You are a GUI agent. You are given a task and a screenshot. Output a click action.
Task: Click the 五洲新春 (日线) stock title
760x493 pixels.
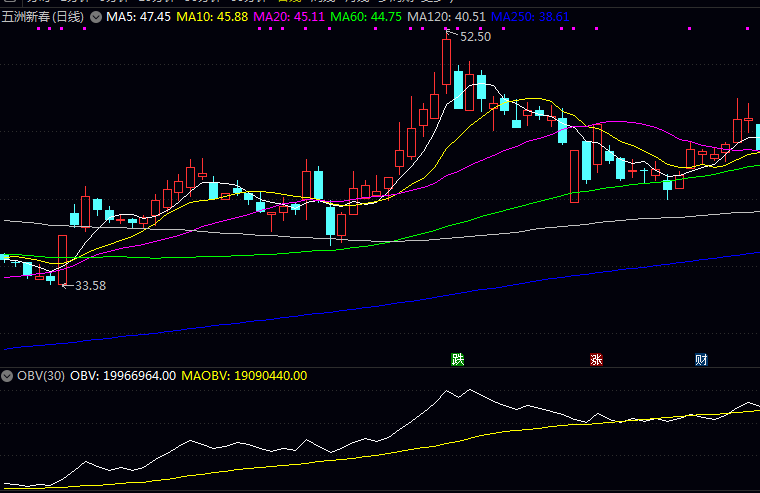click(43, 18)
